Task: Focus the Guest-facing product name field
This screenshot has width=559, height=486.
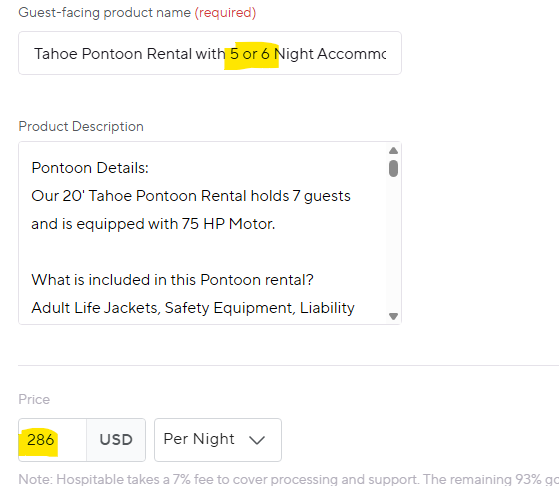Action: (210, 53)
